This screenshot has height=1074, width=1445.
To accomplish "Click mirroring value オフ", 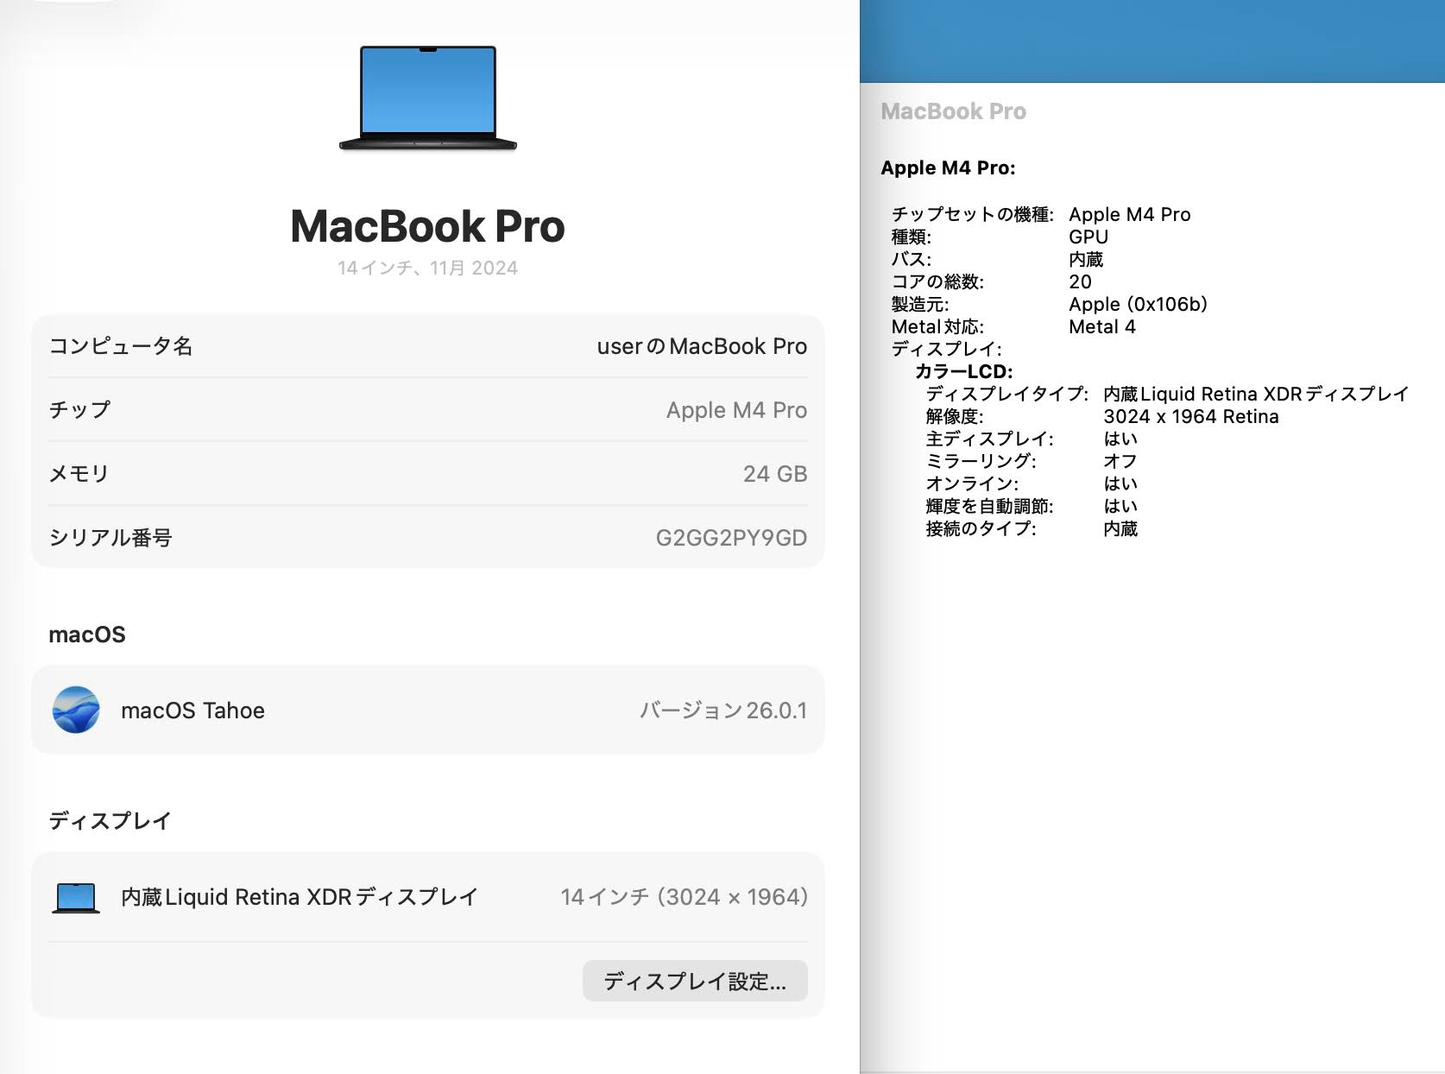I will [1120, 462].
